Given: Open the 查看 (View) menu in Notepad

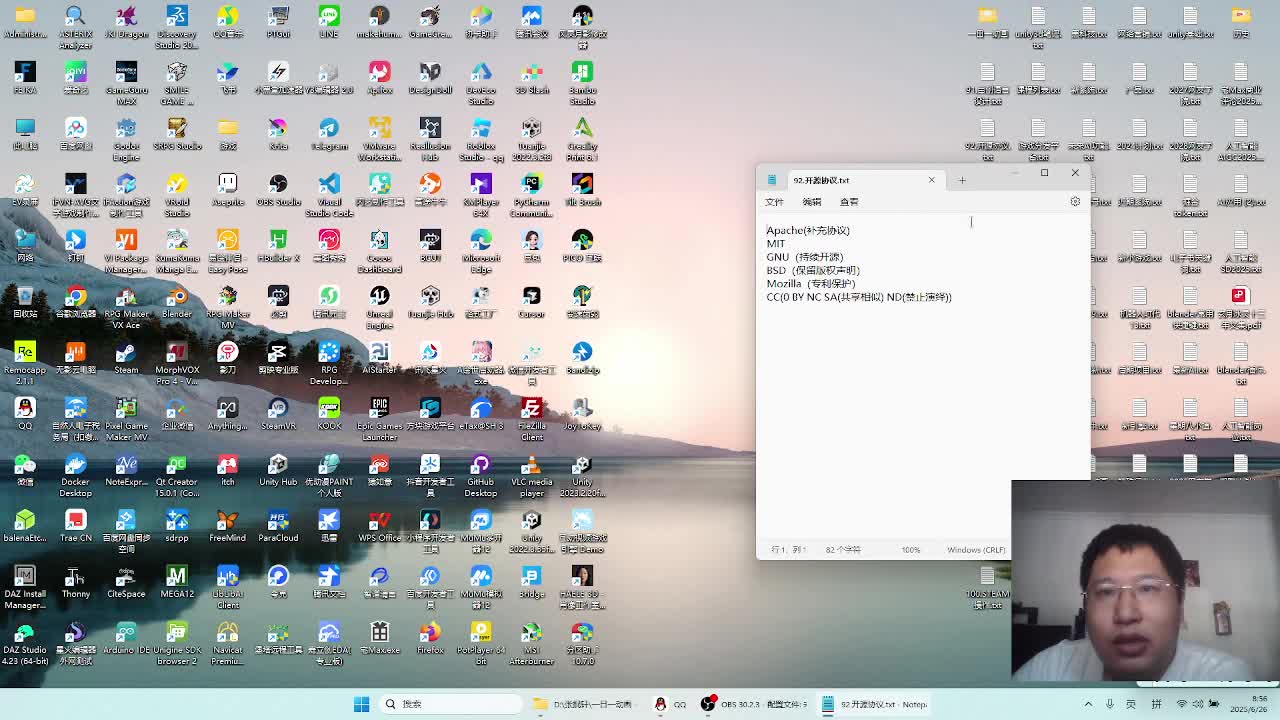Looking at the screenshot, I should 849,202.
